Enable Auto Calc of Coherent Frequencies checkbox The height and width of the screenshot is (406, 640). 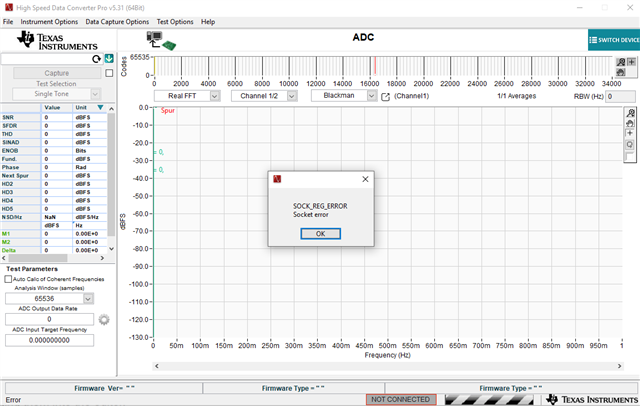(8, 279)
